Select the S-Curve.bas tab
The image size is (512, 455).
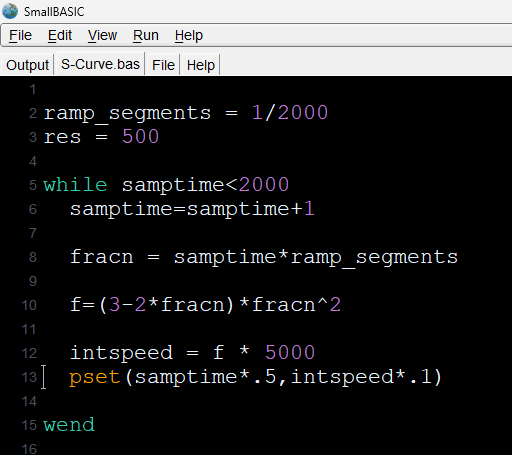(x=100, y=64)
